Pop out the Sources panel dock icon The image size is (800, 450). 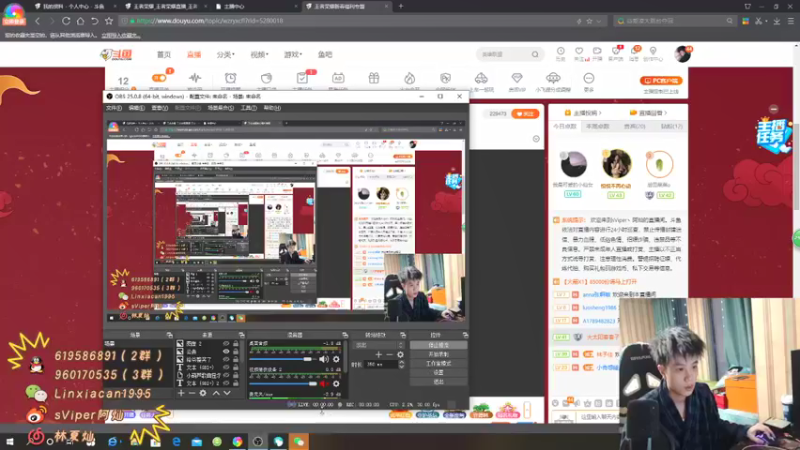pos(242,335)
